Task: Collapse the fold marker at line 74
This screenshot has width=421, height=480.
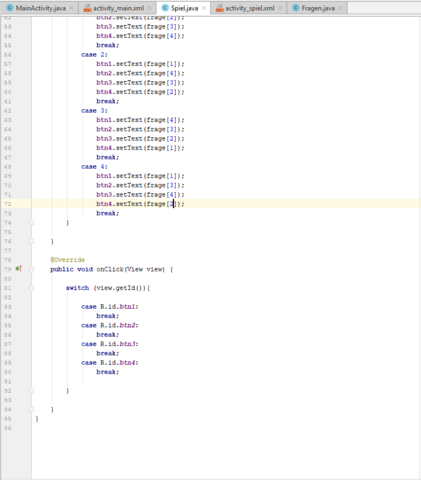Action: click(x=31, y=222)
